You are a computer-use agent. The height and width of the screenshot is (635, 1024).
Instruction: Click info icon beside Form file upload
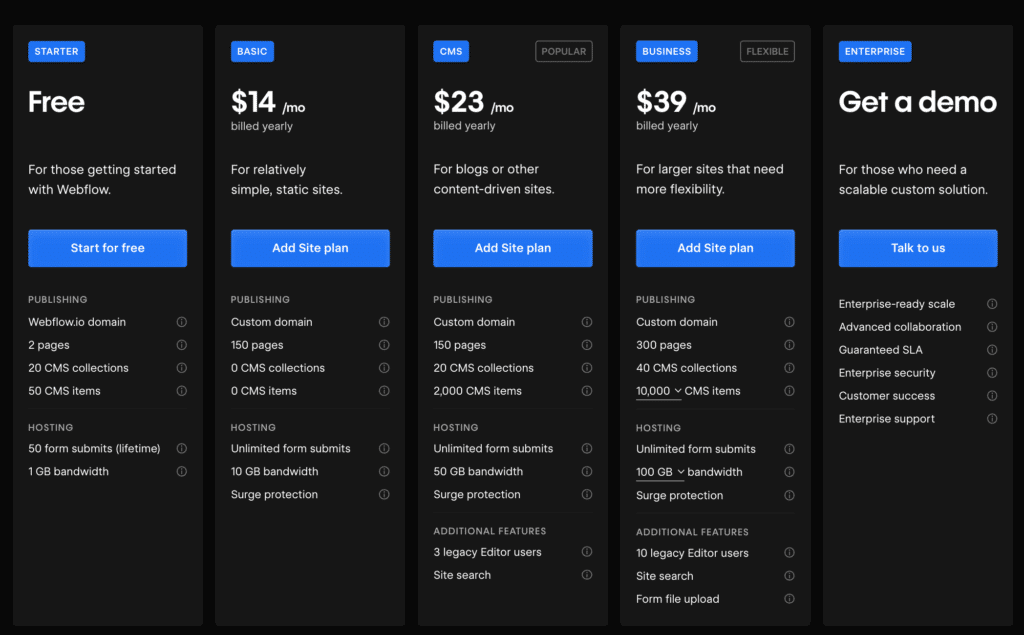[x=790, y=598]
